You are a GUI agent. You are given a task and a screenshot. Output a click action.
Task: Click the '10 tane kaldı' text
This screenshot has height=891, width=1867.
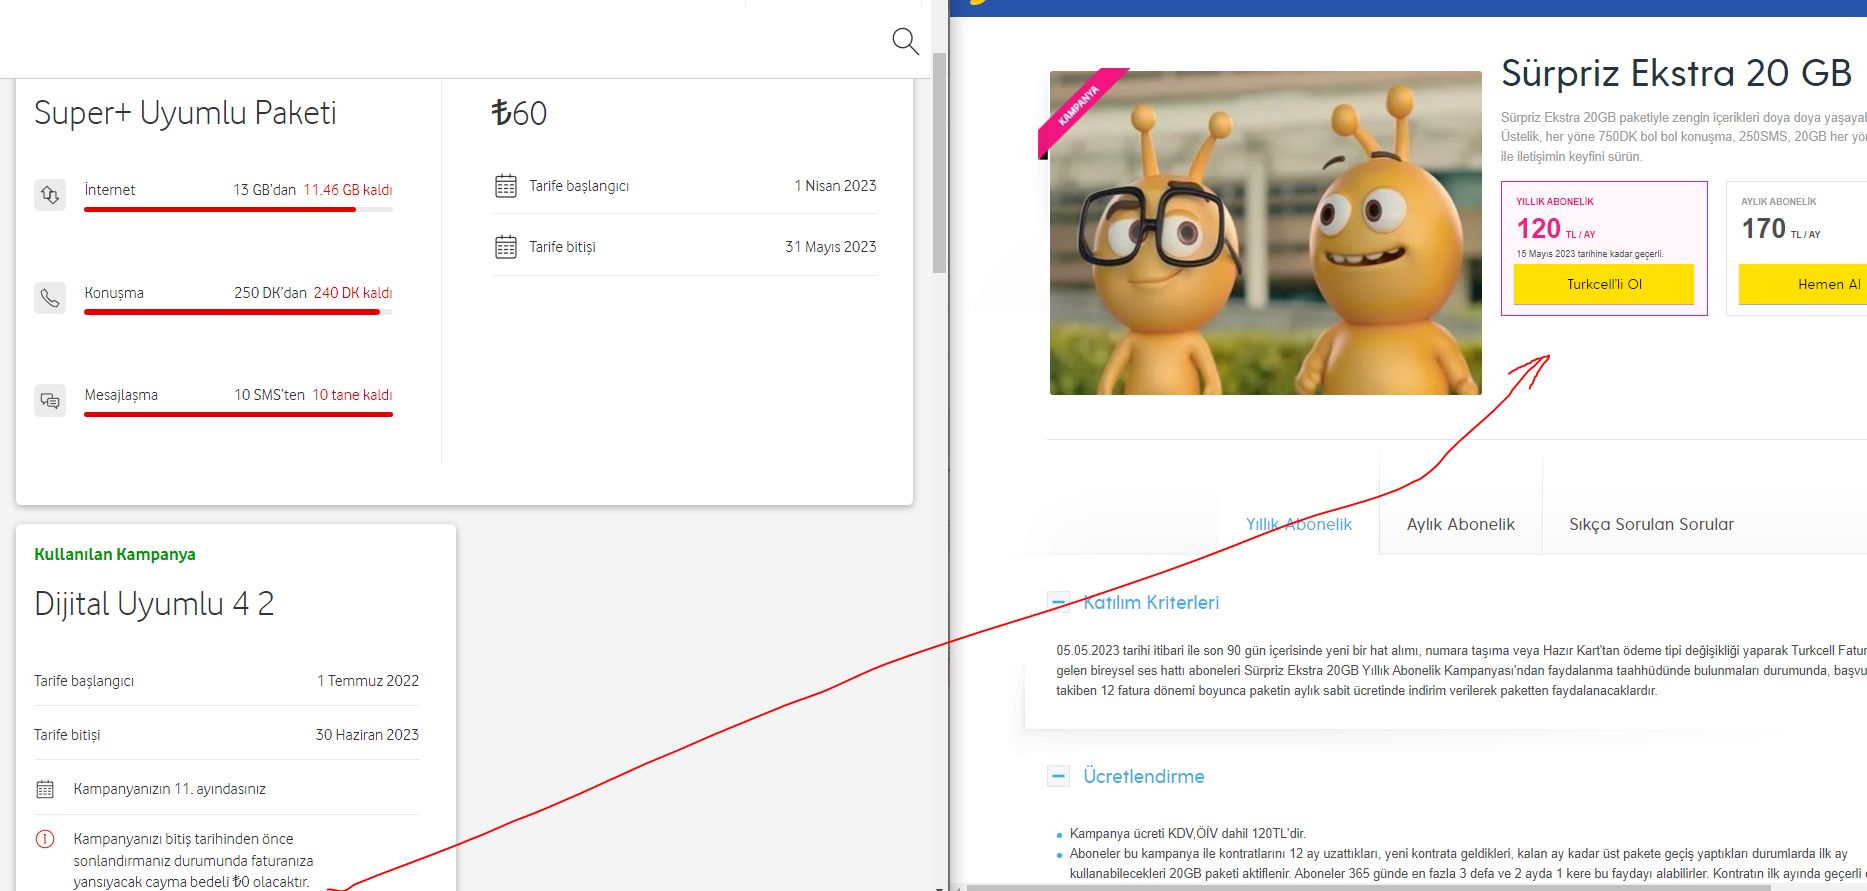click(352, 395)
